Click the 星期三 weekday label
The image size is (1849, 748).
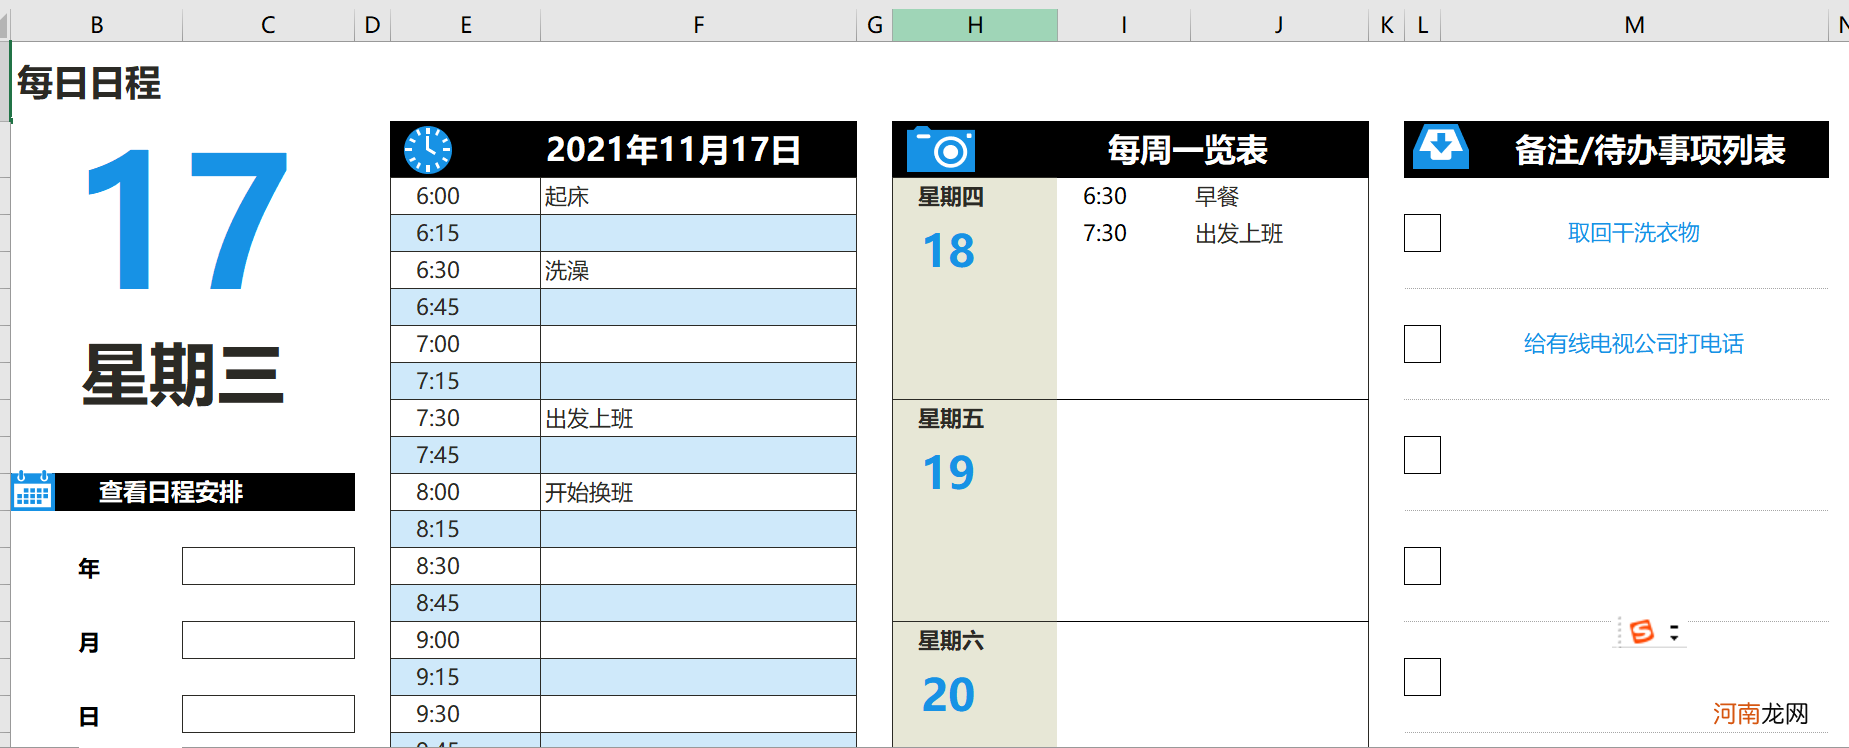click(183, 375)
